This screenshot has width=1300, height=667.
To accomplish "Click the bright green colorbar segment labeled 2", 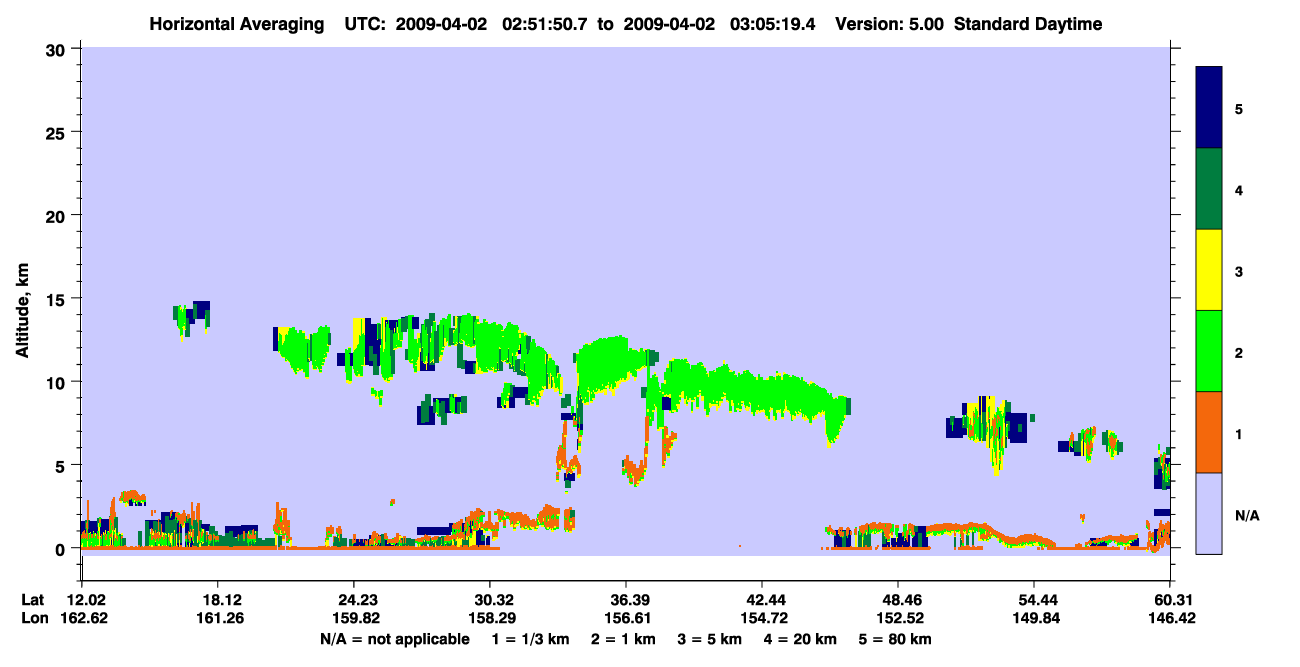I will 1209,351.
